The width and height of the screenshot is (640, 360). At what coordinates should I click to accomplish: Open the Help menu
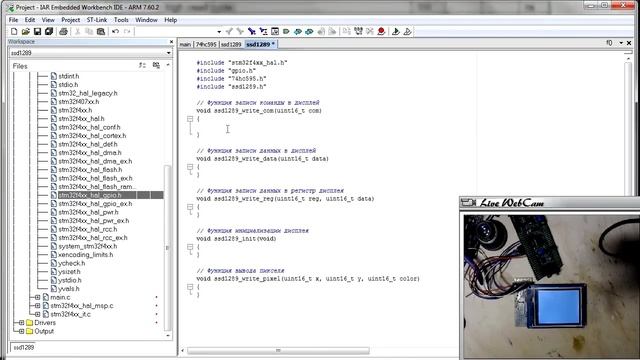click(x=171, y=20)
